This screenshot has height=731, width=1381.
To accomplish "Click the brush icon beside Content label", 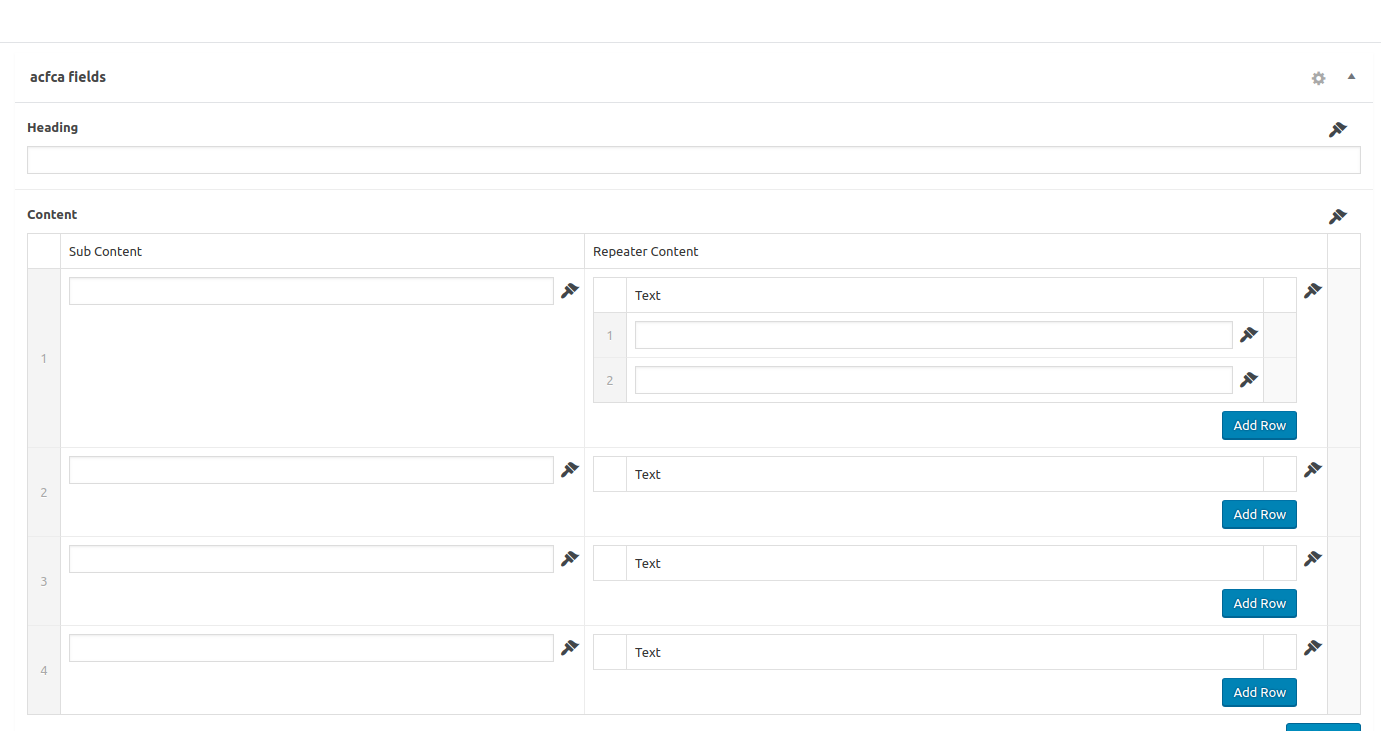I will [x=1338, y=216].
